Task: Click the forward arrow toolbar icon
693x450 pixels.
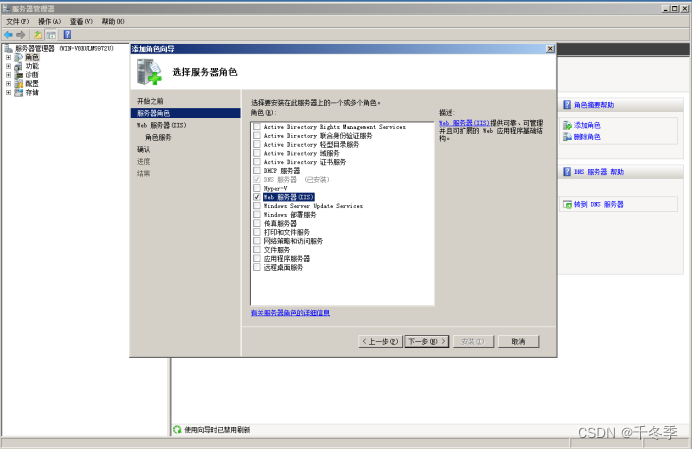Action: [x=20, y=34]
